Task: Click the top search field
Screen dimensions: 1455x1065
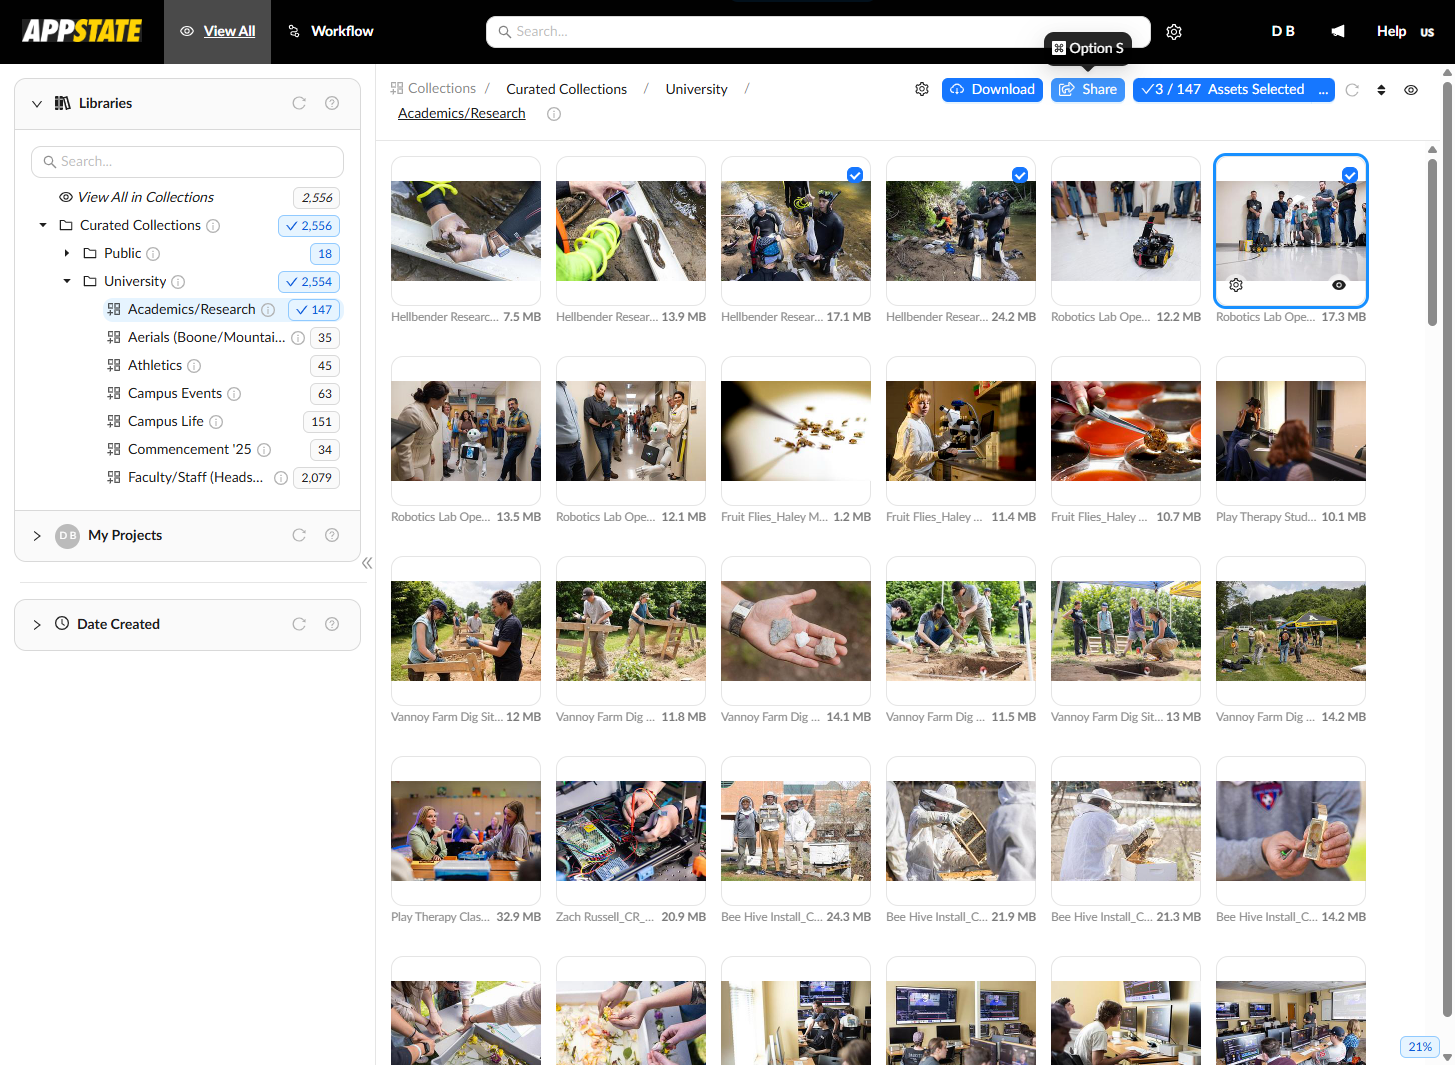Action: tap(818, 32)
